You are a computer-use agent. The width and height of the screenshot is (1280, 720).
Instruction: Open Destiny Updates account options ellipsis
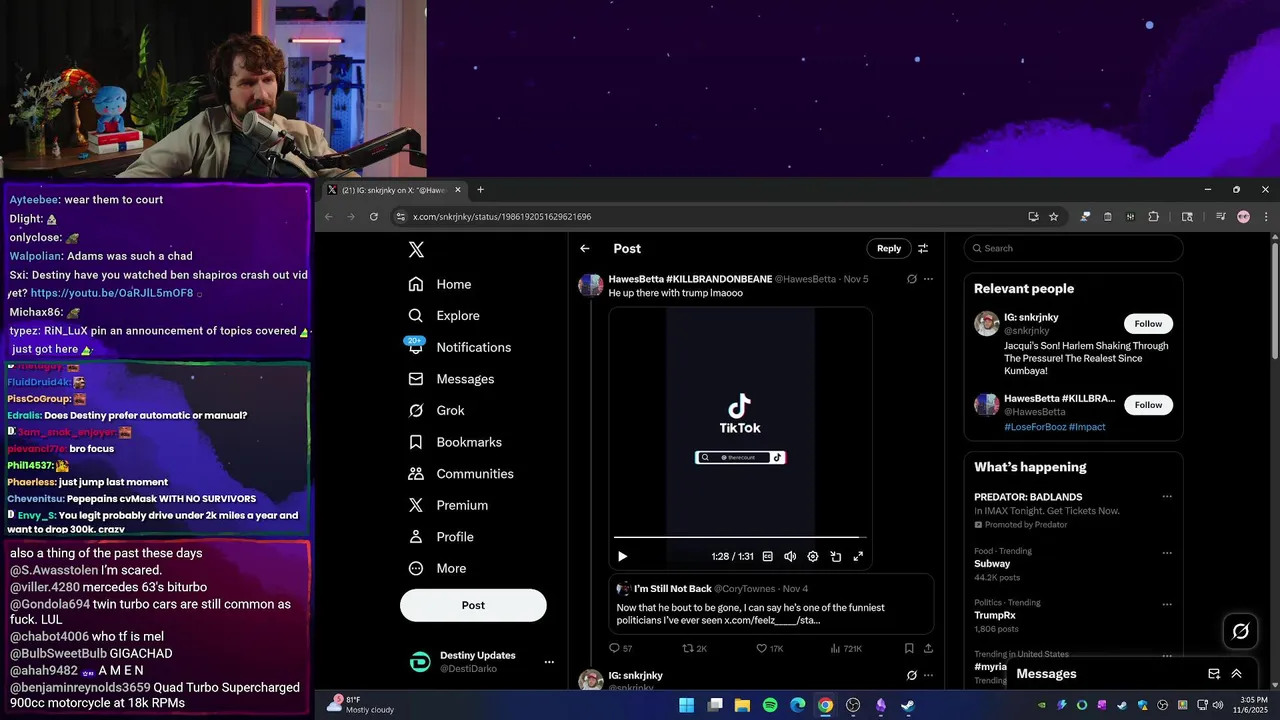(x=548, y=662)
